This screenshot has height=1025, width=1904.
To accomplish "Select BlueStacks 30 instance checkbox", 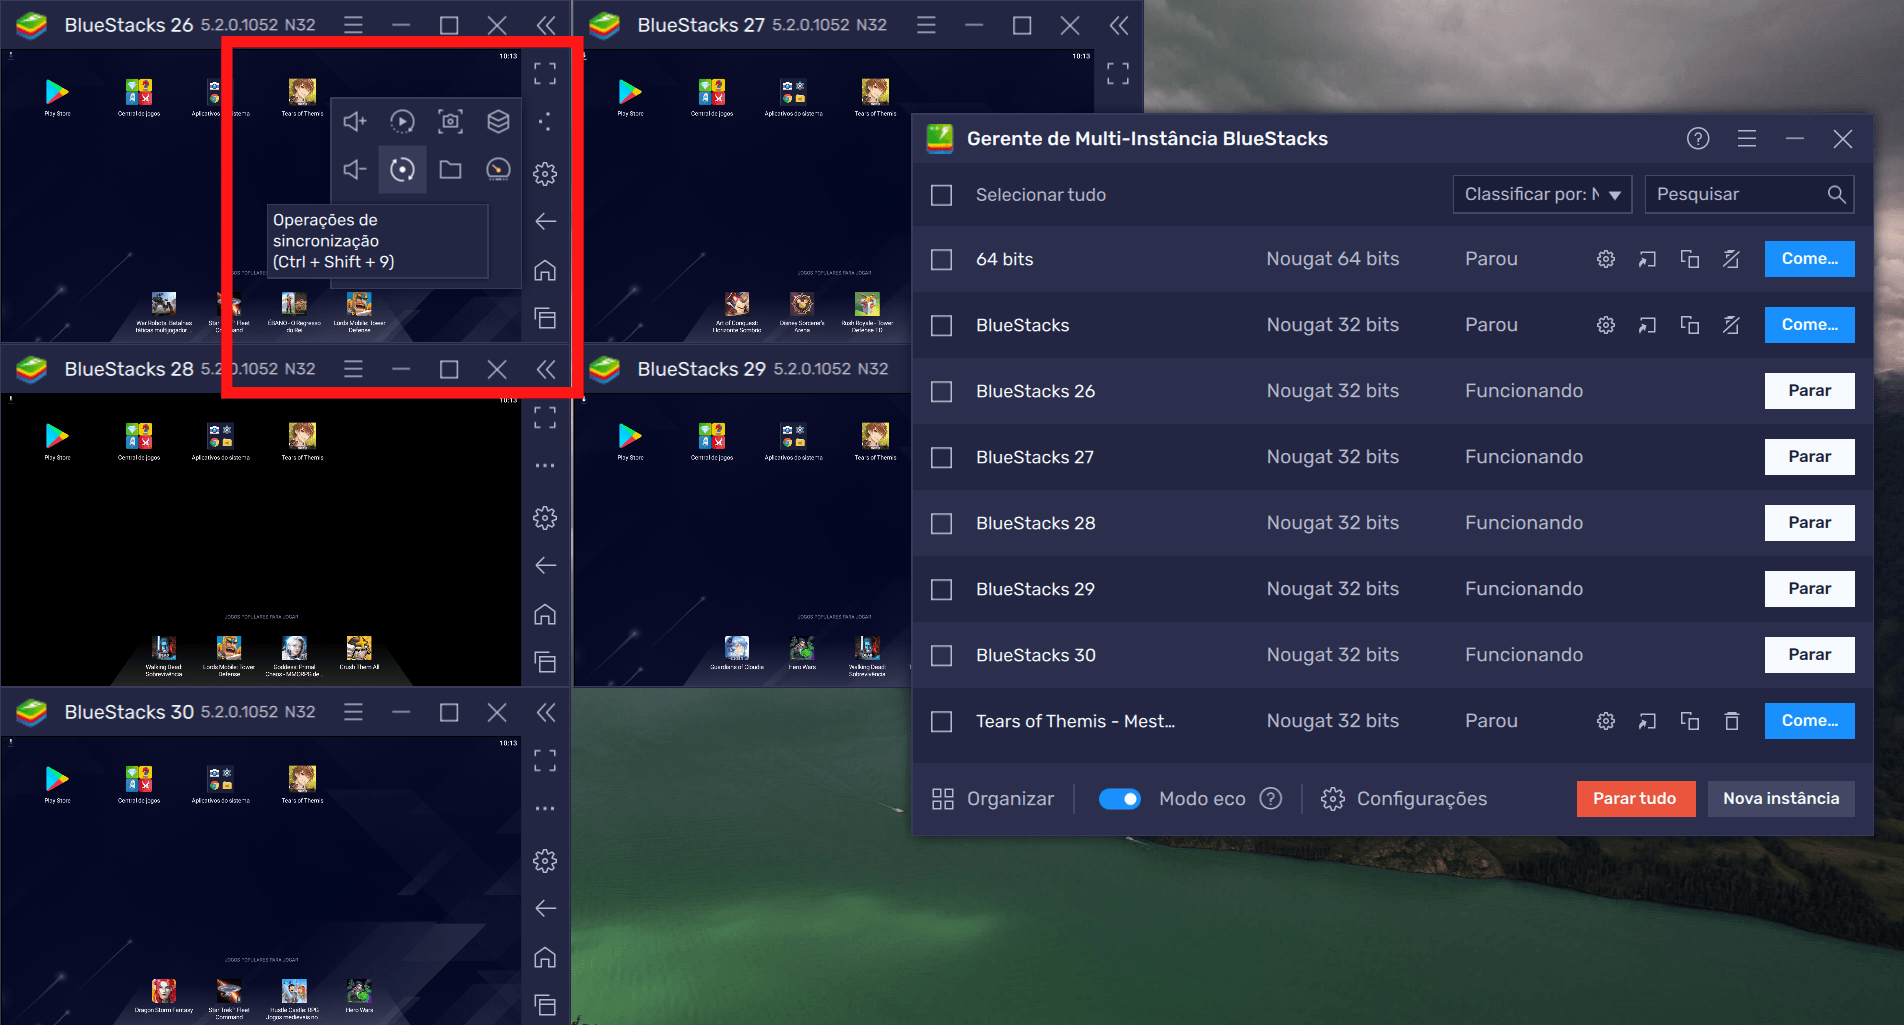I will coord(941,655).
